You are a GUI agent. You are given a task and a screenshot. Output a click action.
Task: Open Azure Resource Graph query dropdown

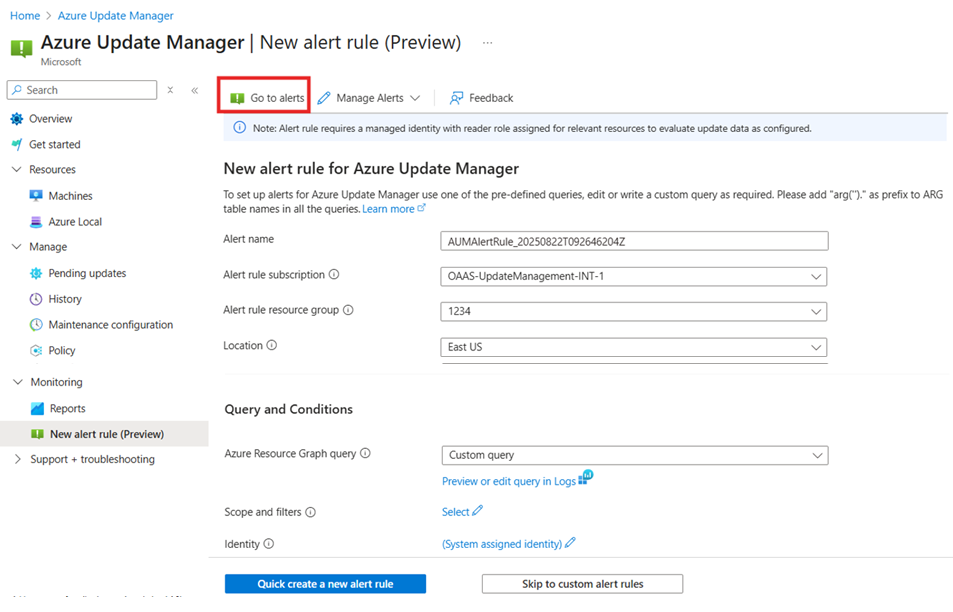634,455
